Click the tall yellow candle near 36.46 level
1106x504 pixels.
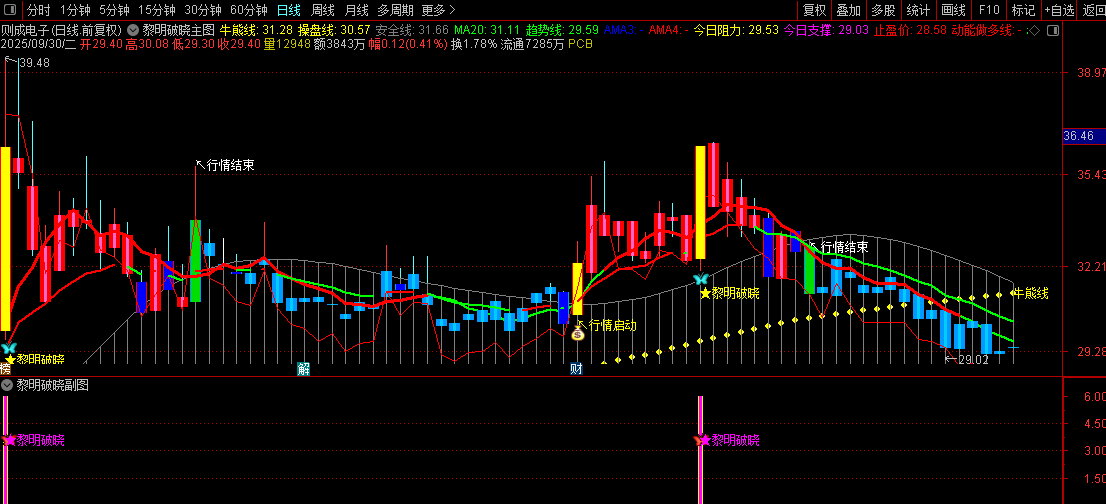click(x=700, y=203)
